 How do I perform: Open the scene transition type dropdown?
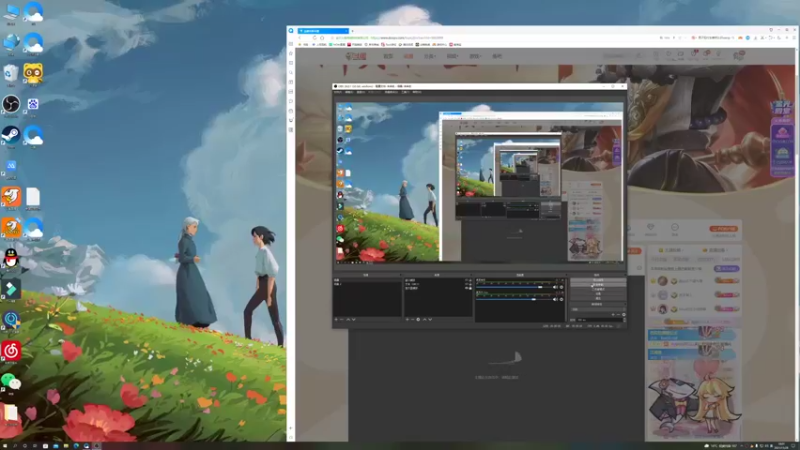(598, 309)
